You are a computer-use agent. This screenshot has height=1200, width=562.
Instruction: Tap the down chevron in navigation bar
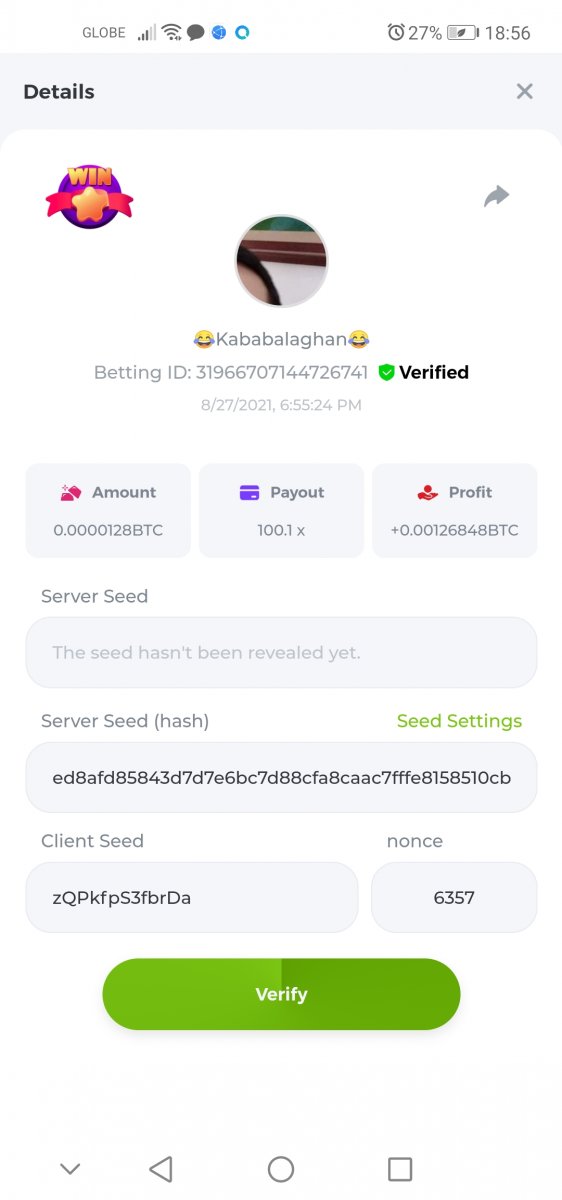tap(70, 1169)
